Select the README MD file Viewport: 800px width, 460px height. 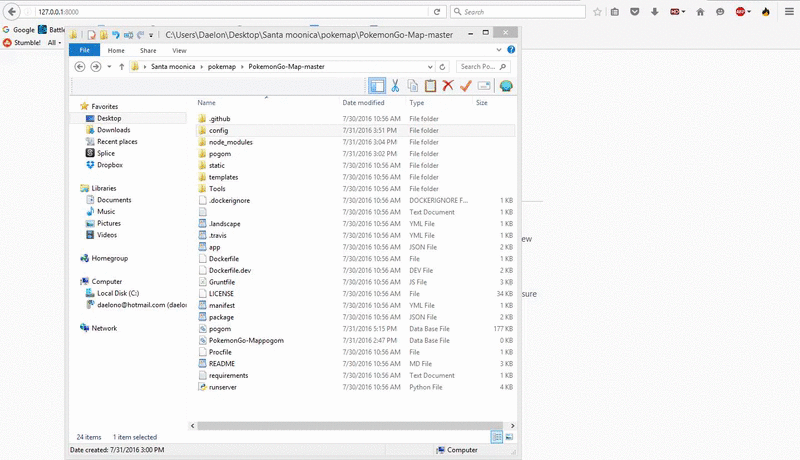[x=355, y=364]
